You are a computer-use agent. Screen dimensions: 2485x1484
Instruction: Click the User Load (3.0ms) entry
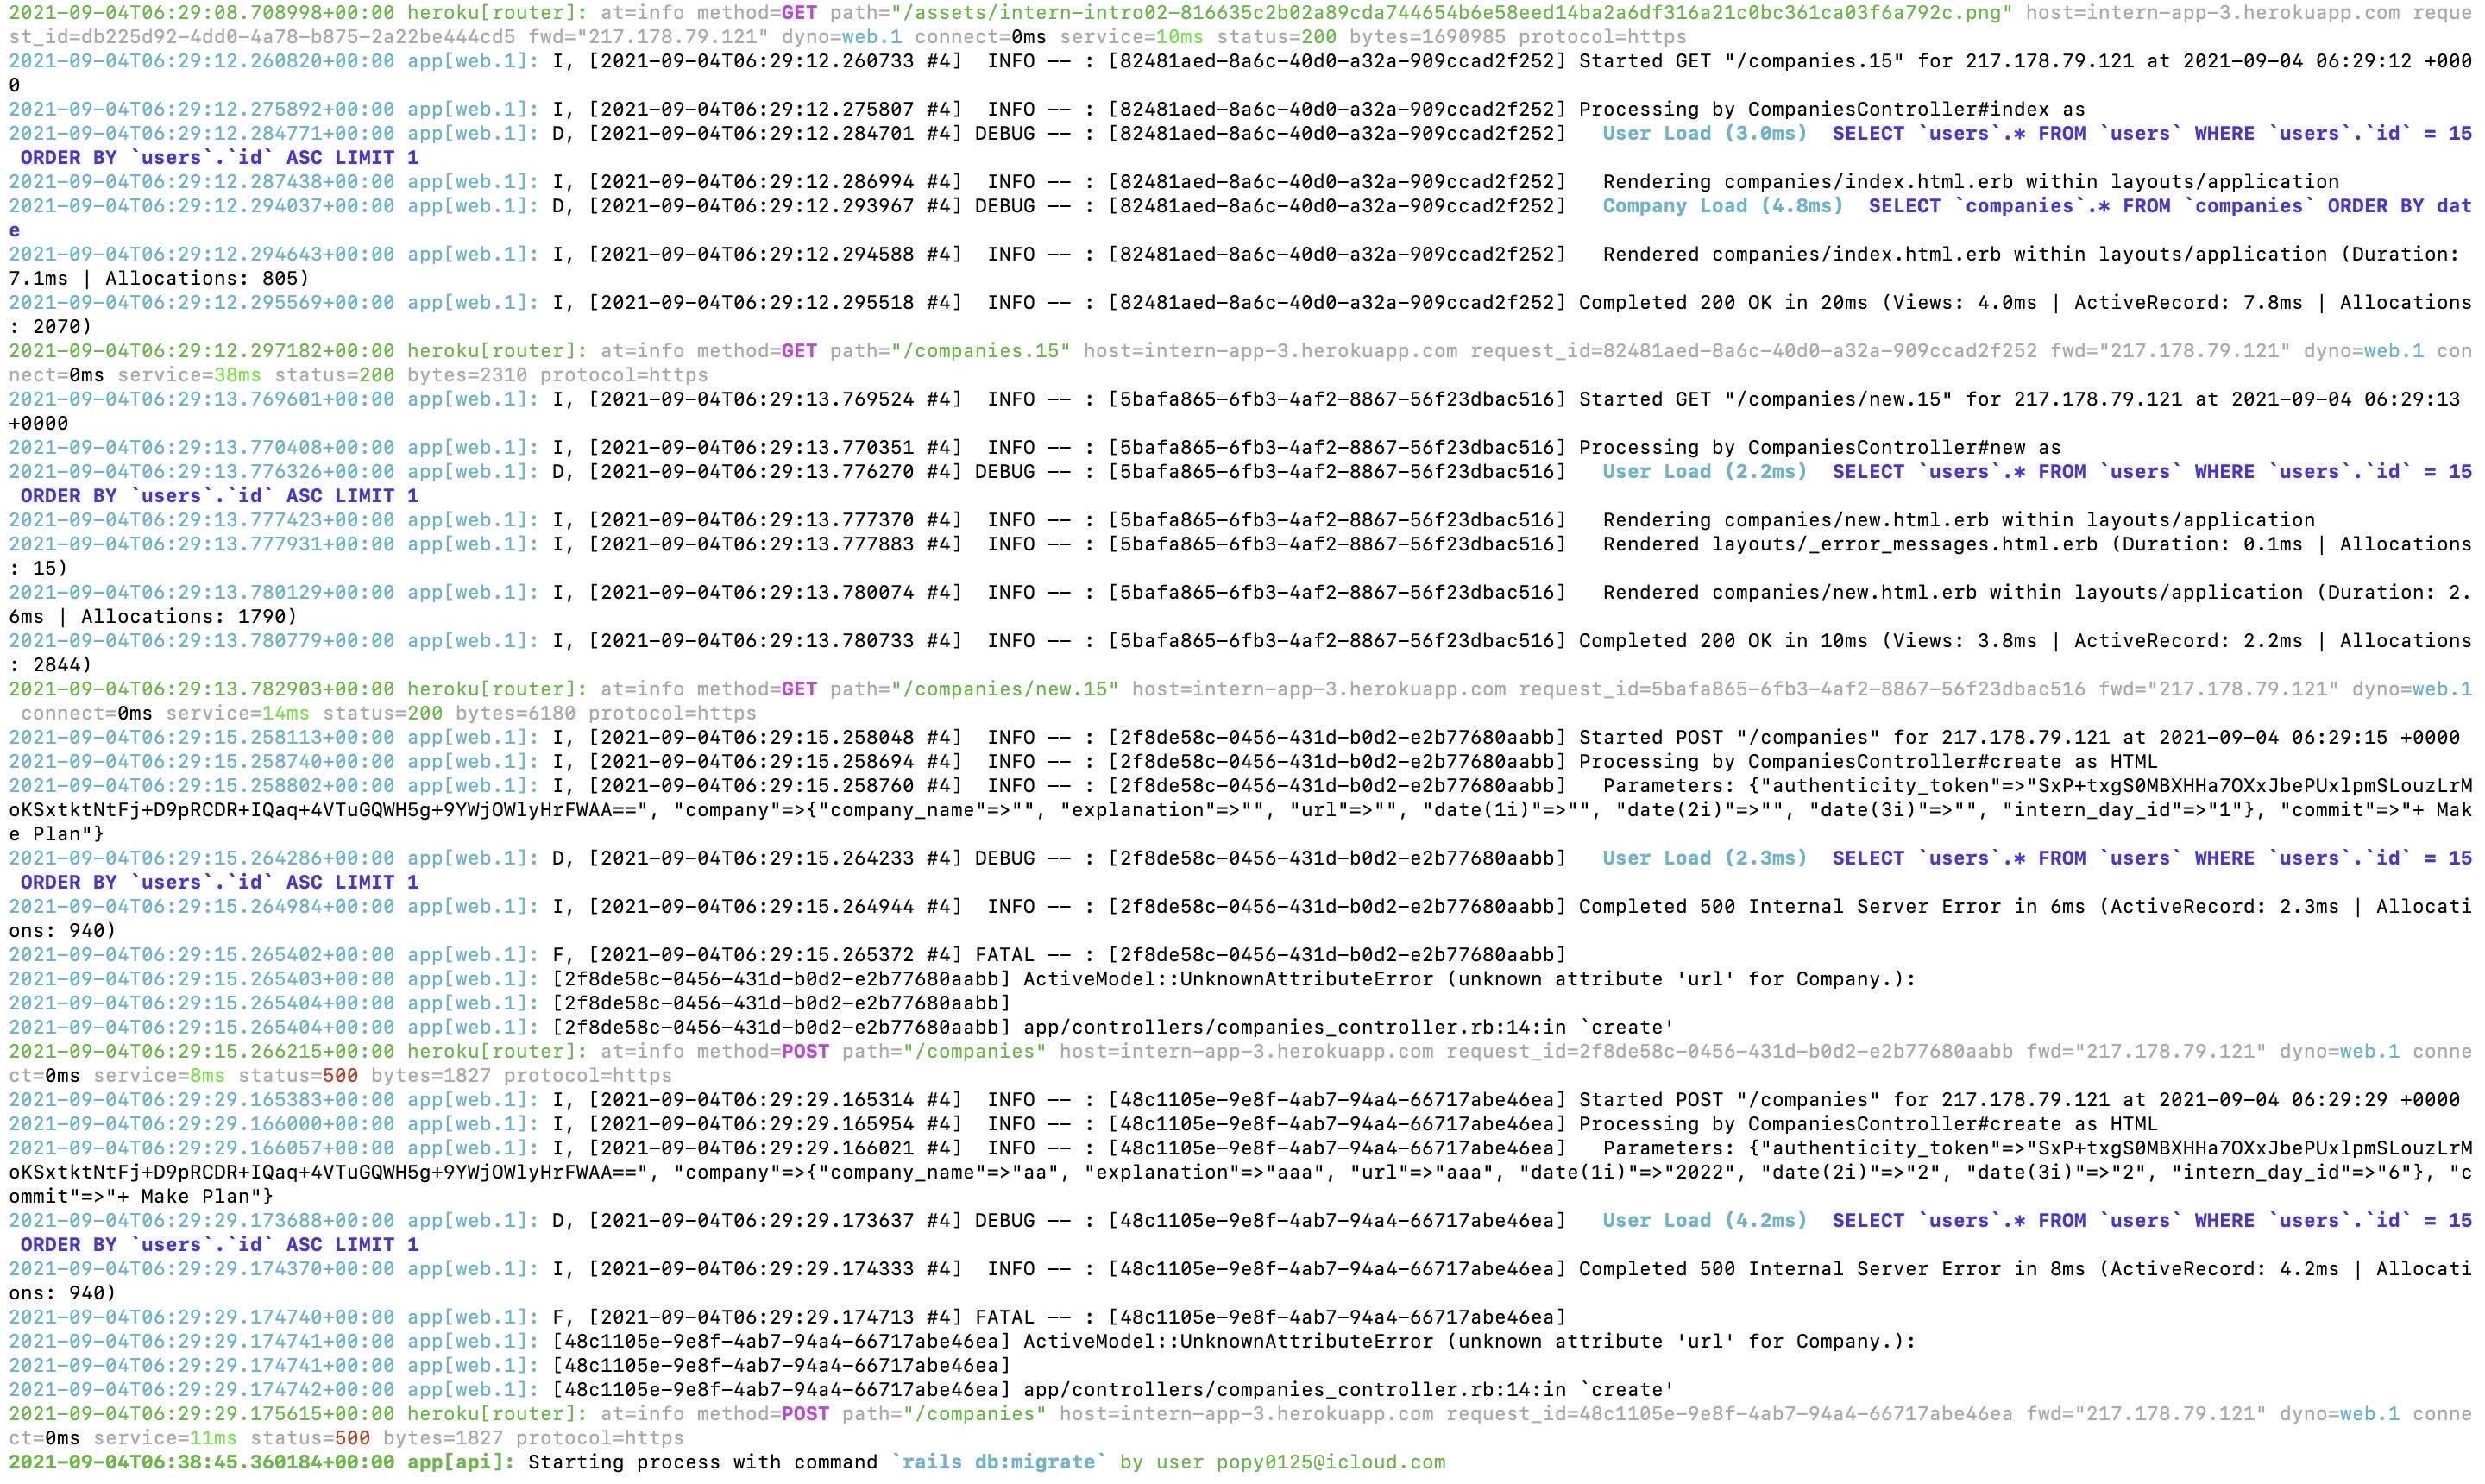[x=1704, y=133]
